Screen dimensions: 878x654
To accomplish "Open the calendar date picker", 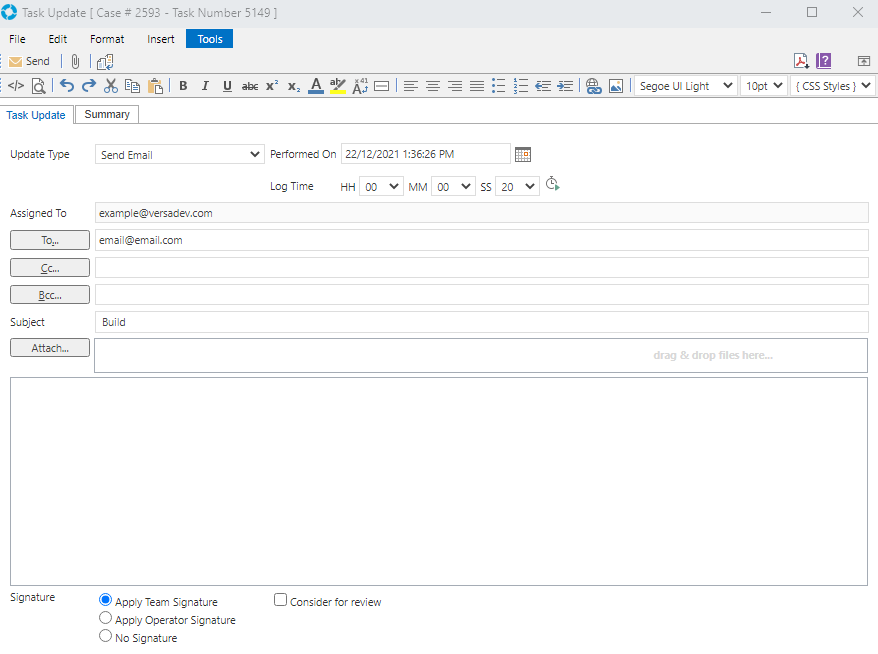I will point(522,154).
